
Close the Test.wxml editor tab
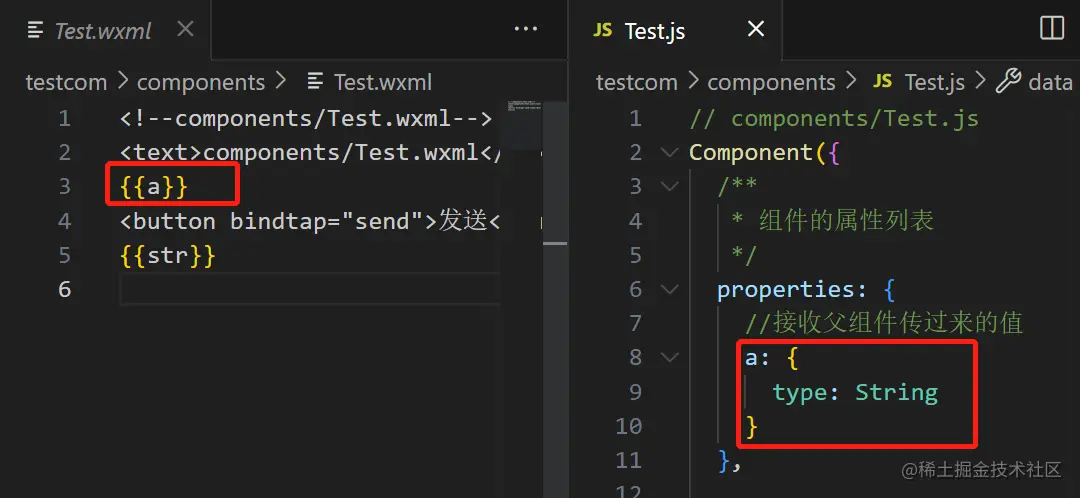(185, 29)
